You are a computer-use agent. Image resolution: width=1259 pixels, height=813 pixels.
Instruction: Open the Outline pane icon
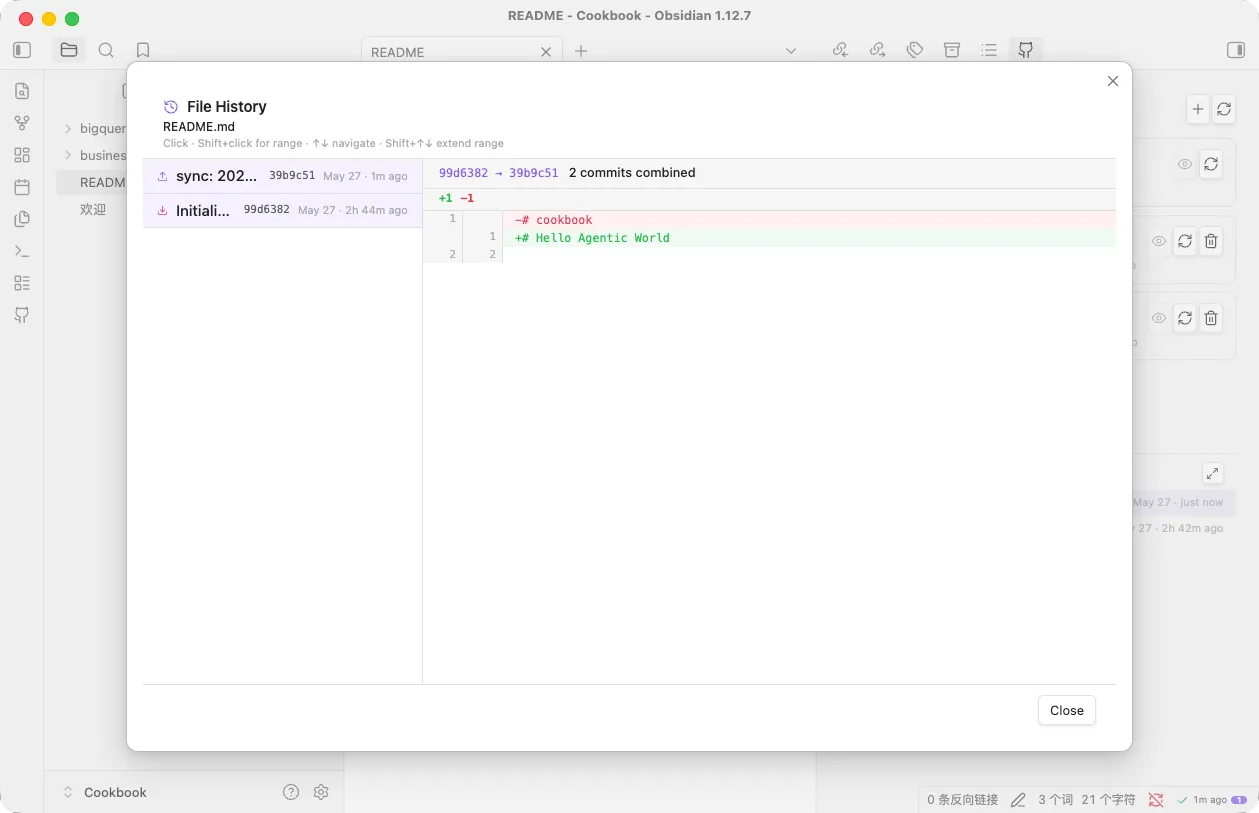click(989, 50)
